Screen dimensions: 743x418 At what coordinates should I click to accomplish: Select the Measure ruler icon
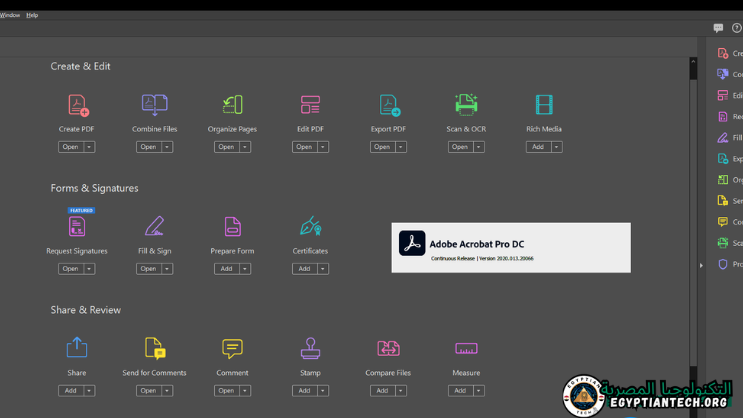point(466,348)
